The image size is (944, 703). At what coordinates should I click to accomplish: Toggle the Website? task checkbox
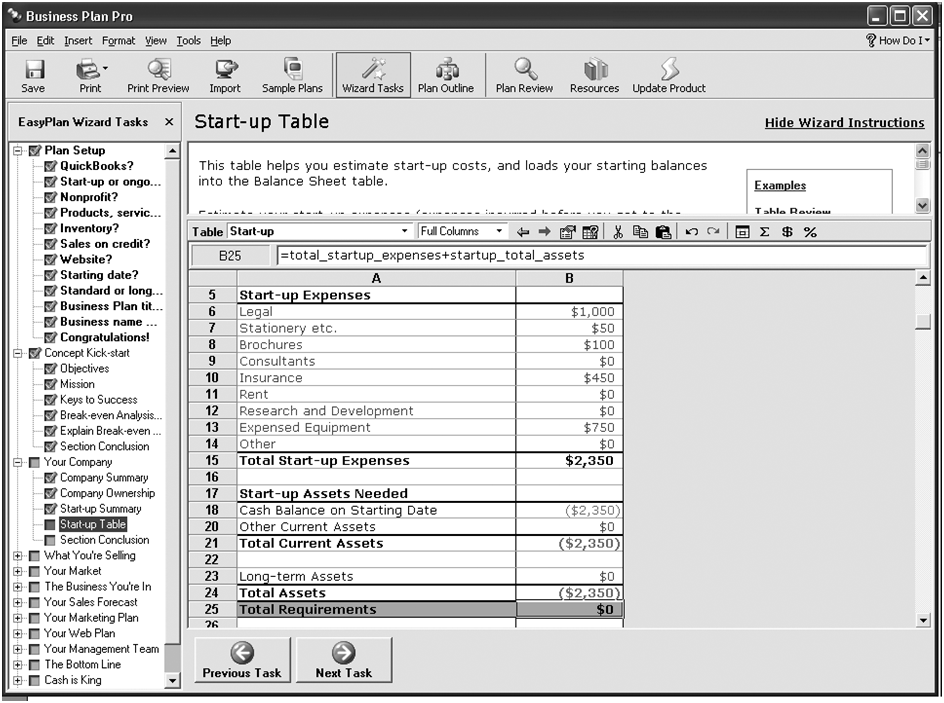click(51, 260)
